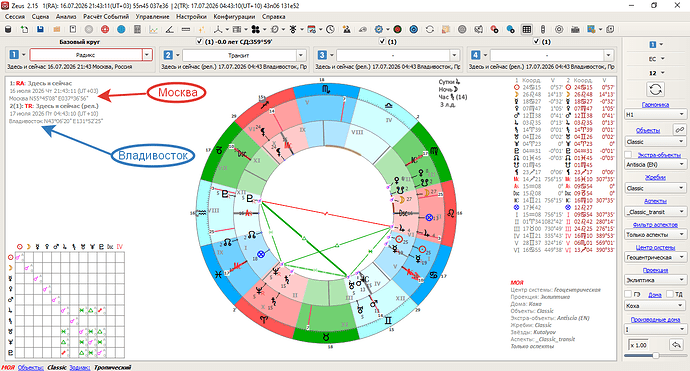The width and height of the screenshot is (690, 371).
Task: Click the circular refresh button in right panel
Action: tap(655, 90)
